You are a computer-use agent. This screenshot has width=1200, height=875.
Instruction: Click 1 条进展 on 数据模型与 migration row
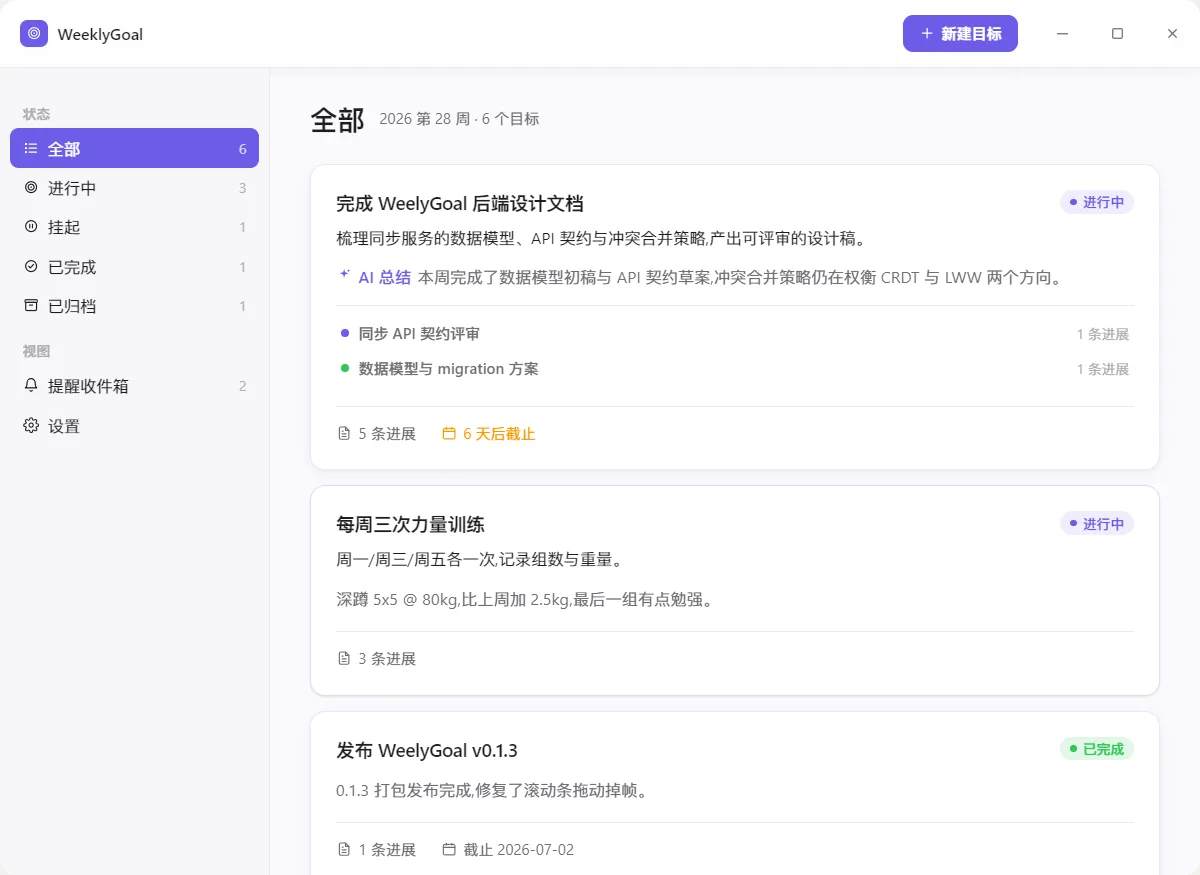tap(1103, 369)
